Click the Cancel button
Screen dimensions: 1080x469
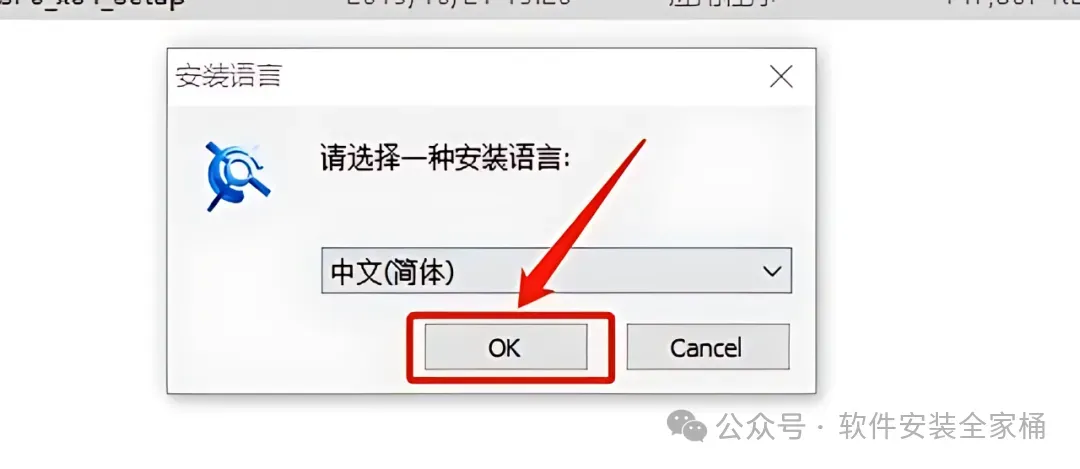pyautogui.click(x=707, y=347)
